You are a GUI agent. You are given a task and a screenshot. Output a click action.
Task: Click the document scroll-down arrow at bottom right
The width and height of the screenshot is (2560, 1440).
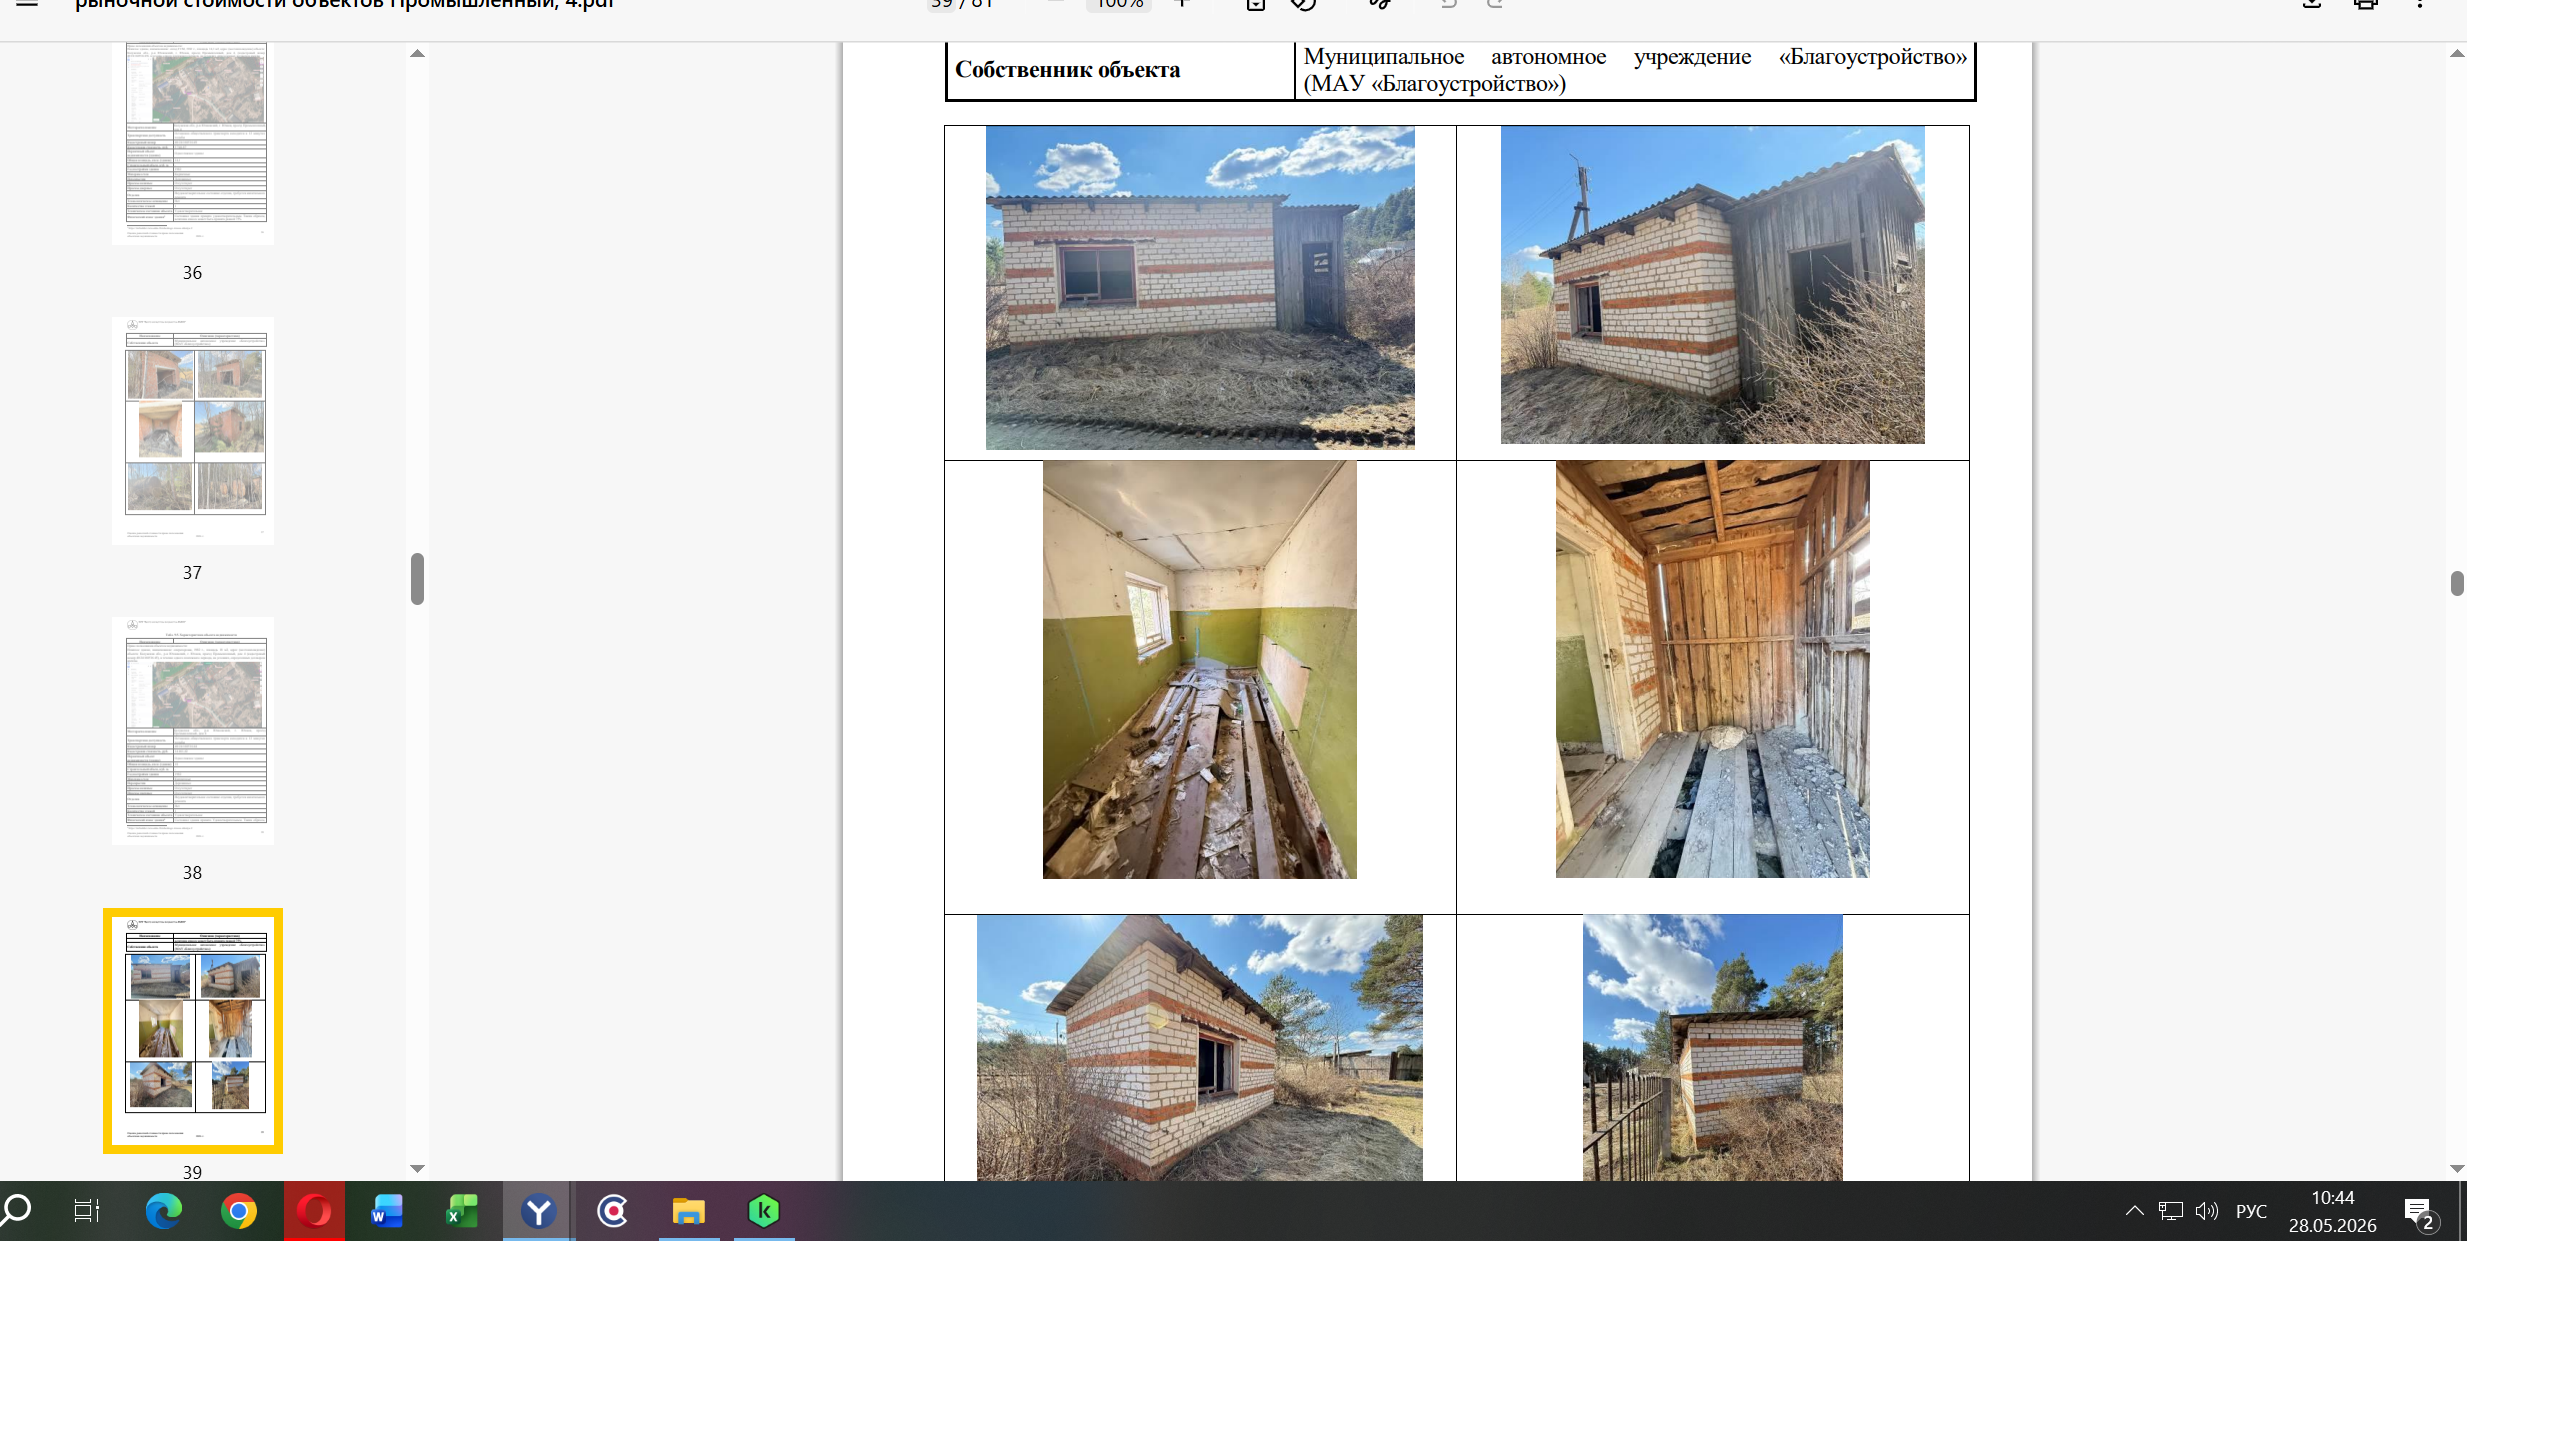pos(2457,1168)
